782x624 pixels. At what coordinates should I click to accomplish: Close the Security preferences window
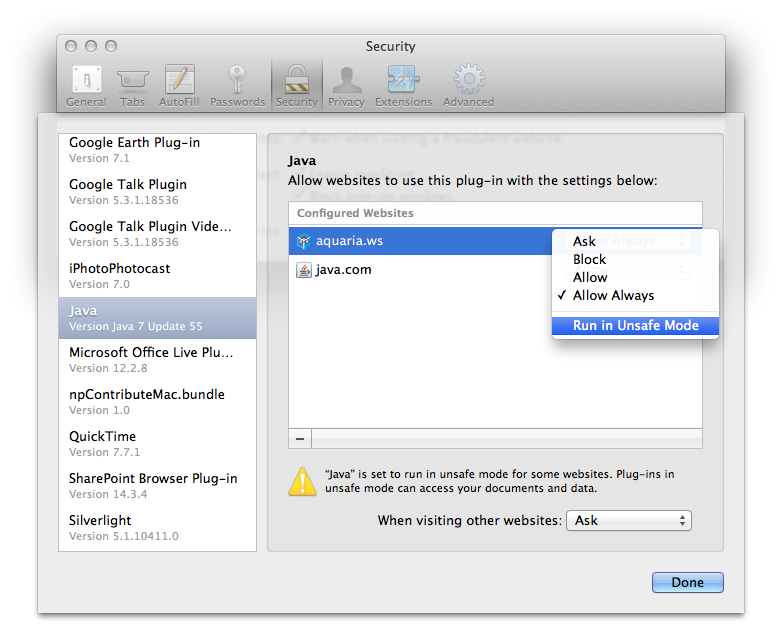[71, 46]
